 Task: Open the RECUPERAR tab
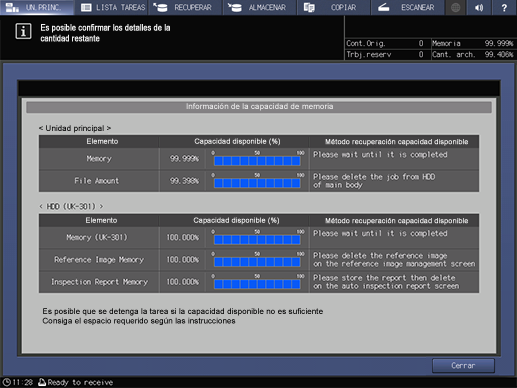[185, 7]
